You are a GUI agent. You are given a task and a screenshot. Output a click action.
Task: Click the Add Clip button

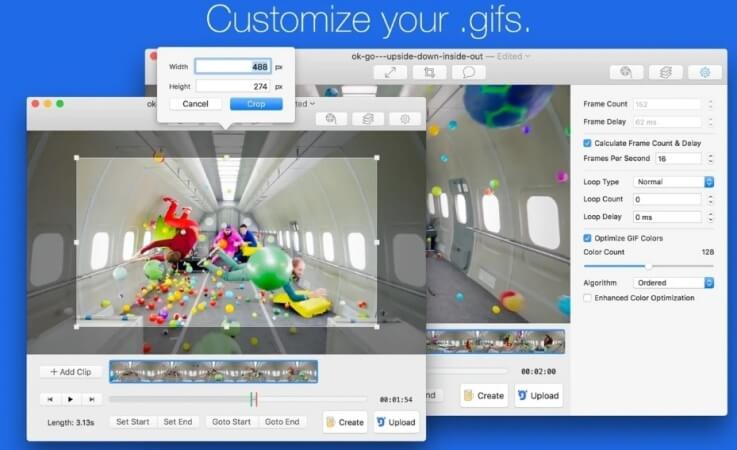pos(71,372)
